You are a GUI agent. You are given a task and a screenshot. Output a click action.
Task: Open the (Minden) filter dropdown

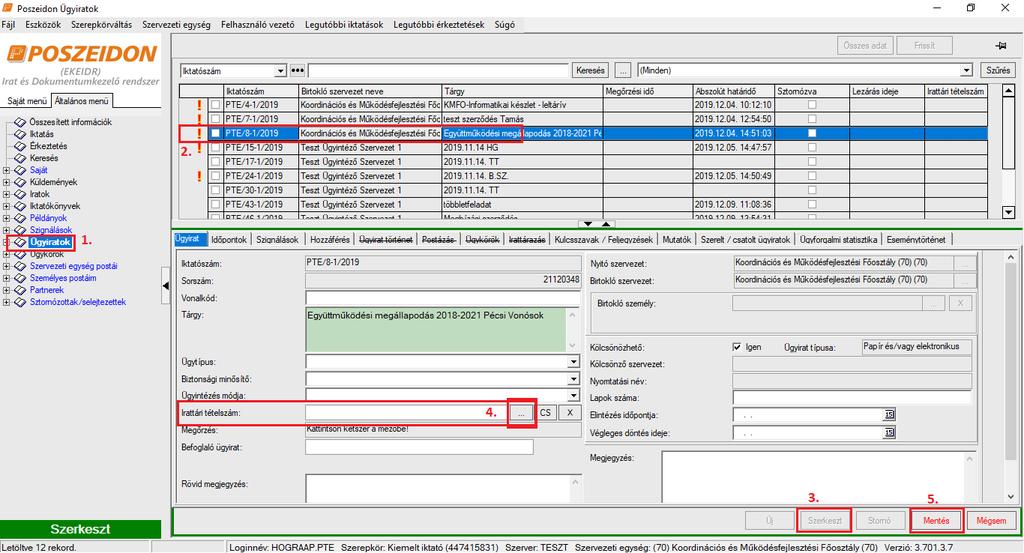pos(967,71)
